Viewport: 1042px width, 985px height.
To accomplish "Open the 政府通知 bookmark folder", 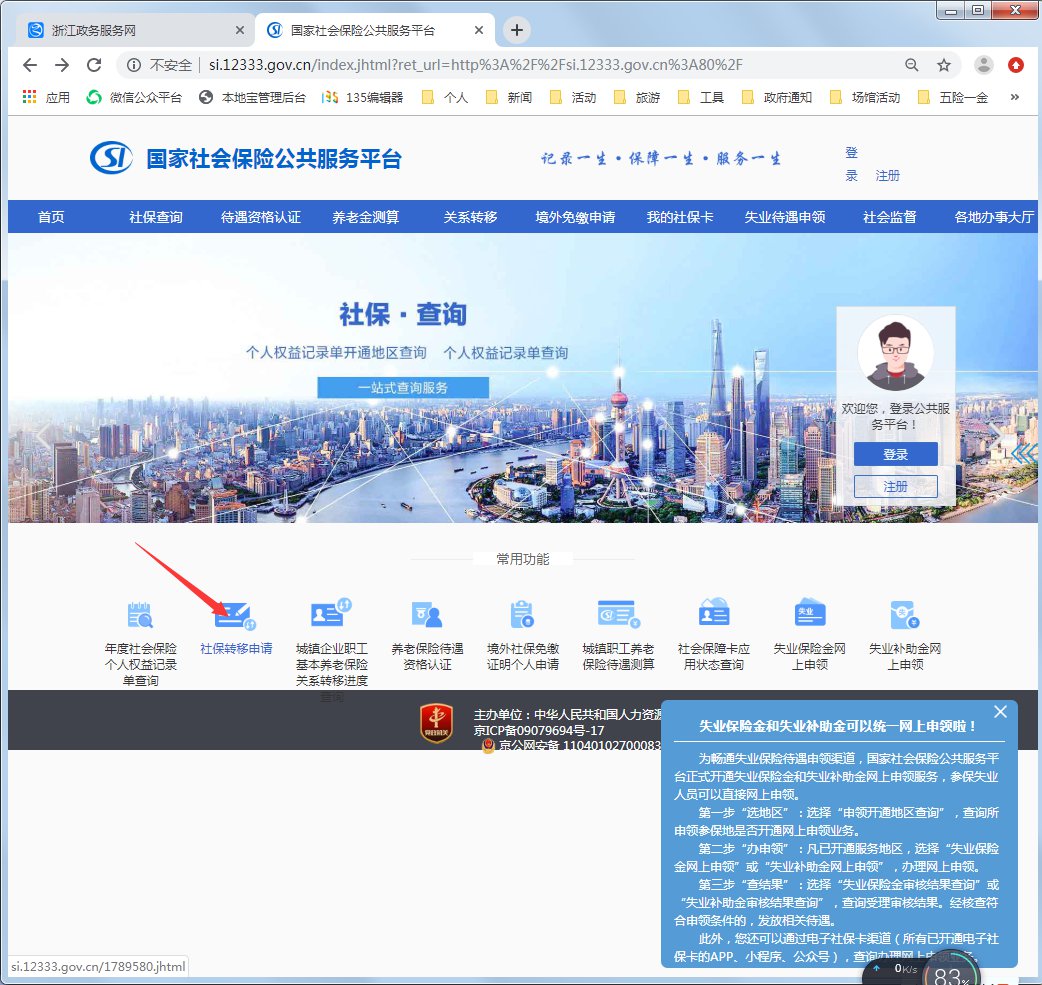I will [777, 97].
